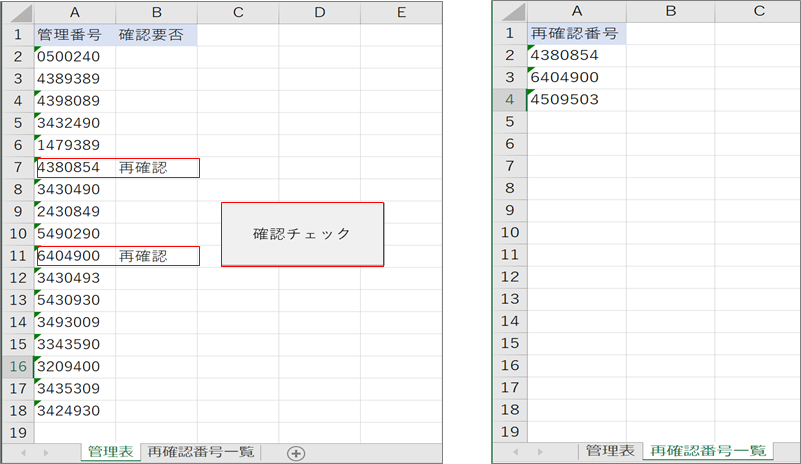Select the 管理表 tab in left workbook
801x464 pixels.
click(x=110, y=452)
